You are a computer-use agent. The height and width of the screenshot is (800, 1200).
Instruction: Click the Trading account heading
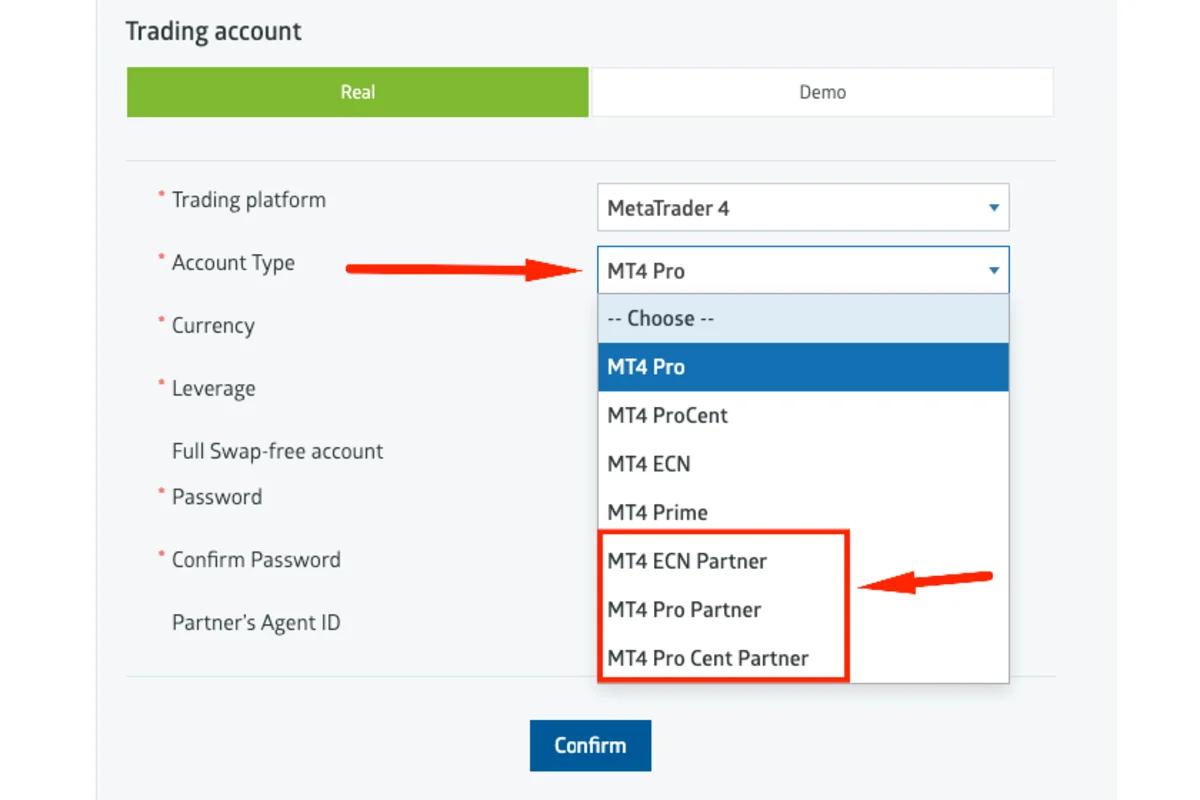[x=214, y=31]
